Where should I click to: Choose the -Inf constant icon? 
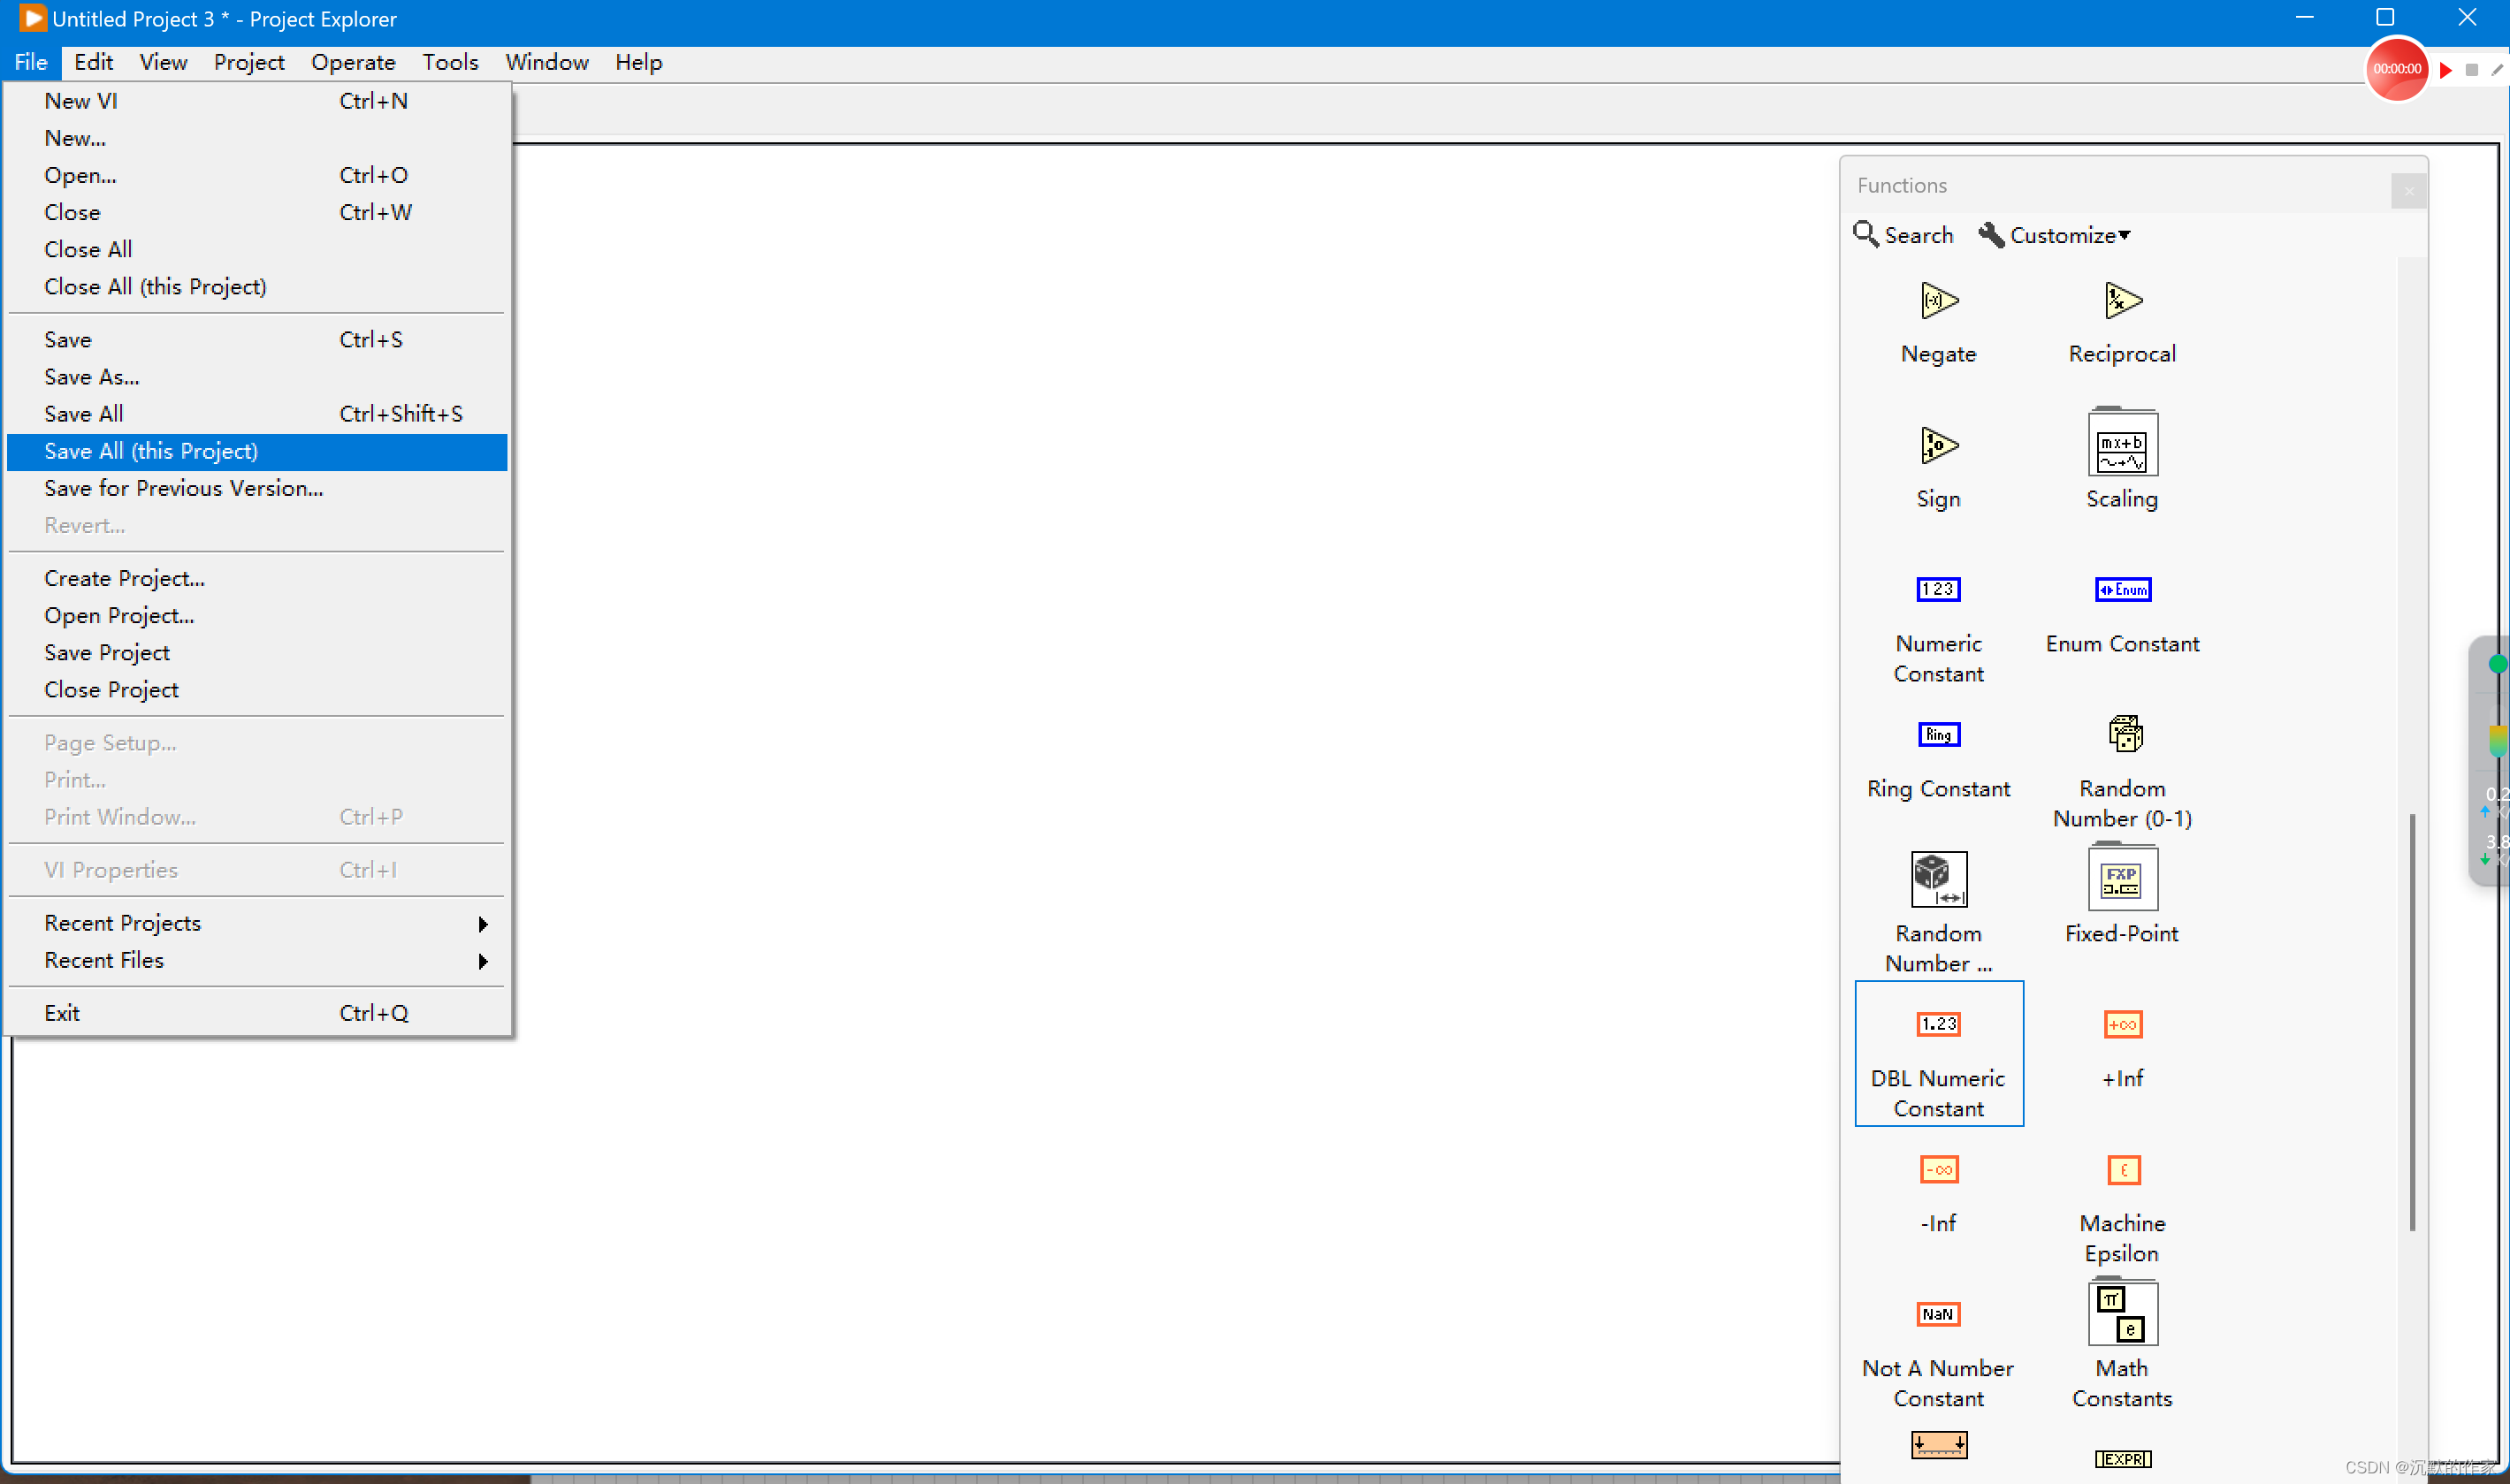[1938, 1169]
